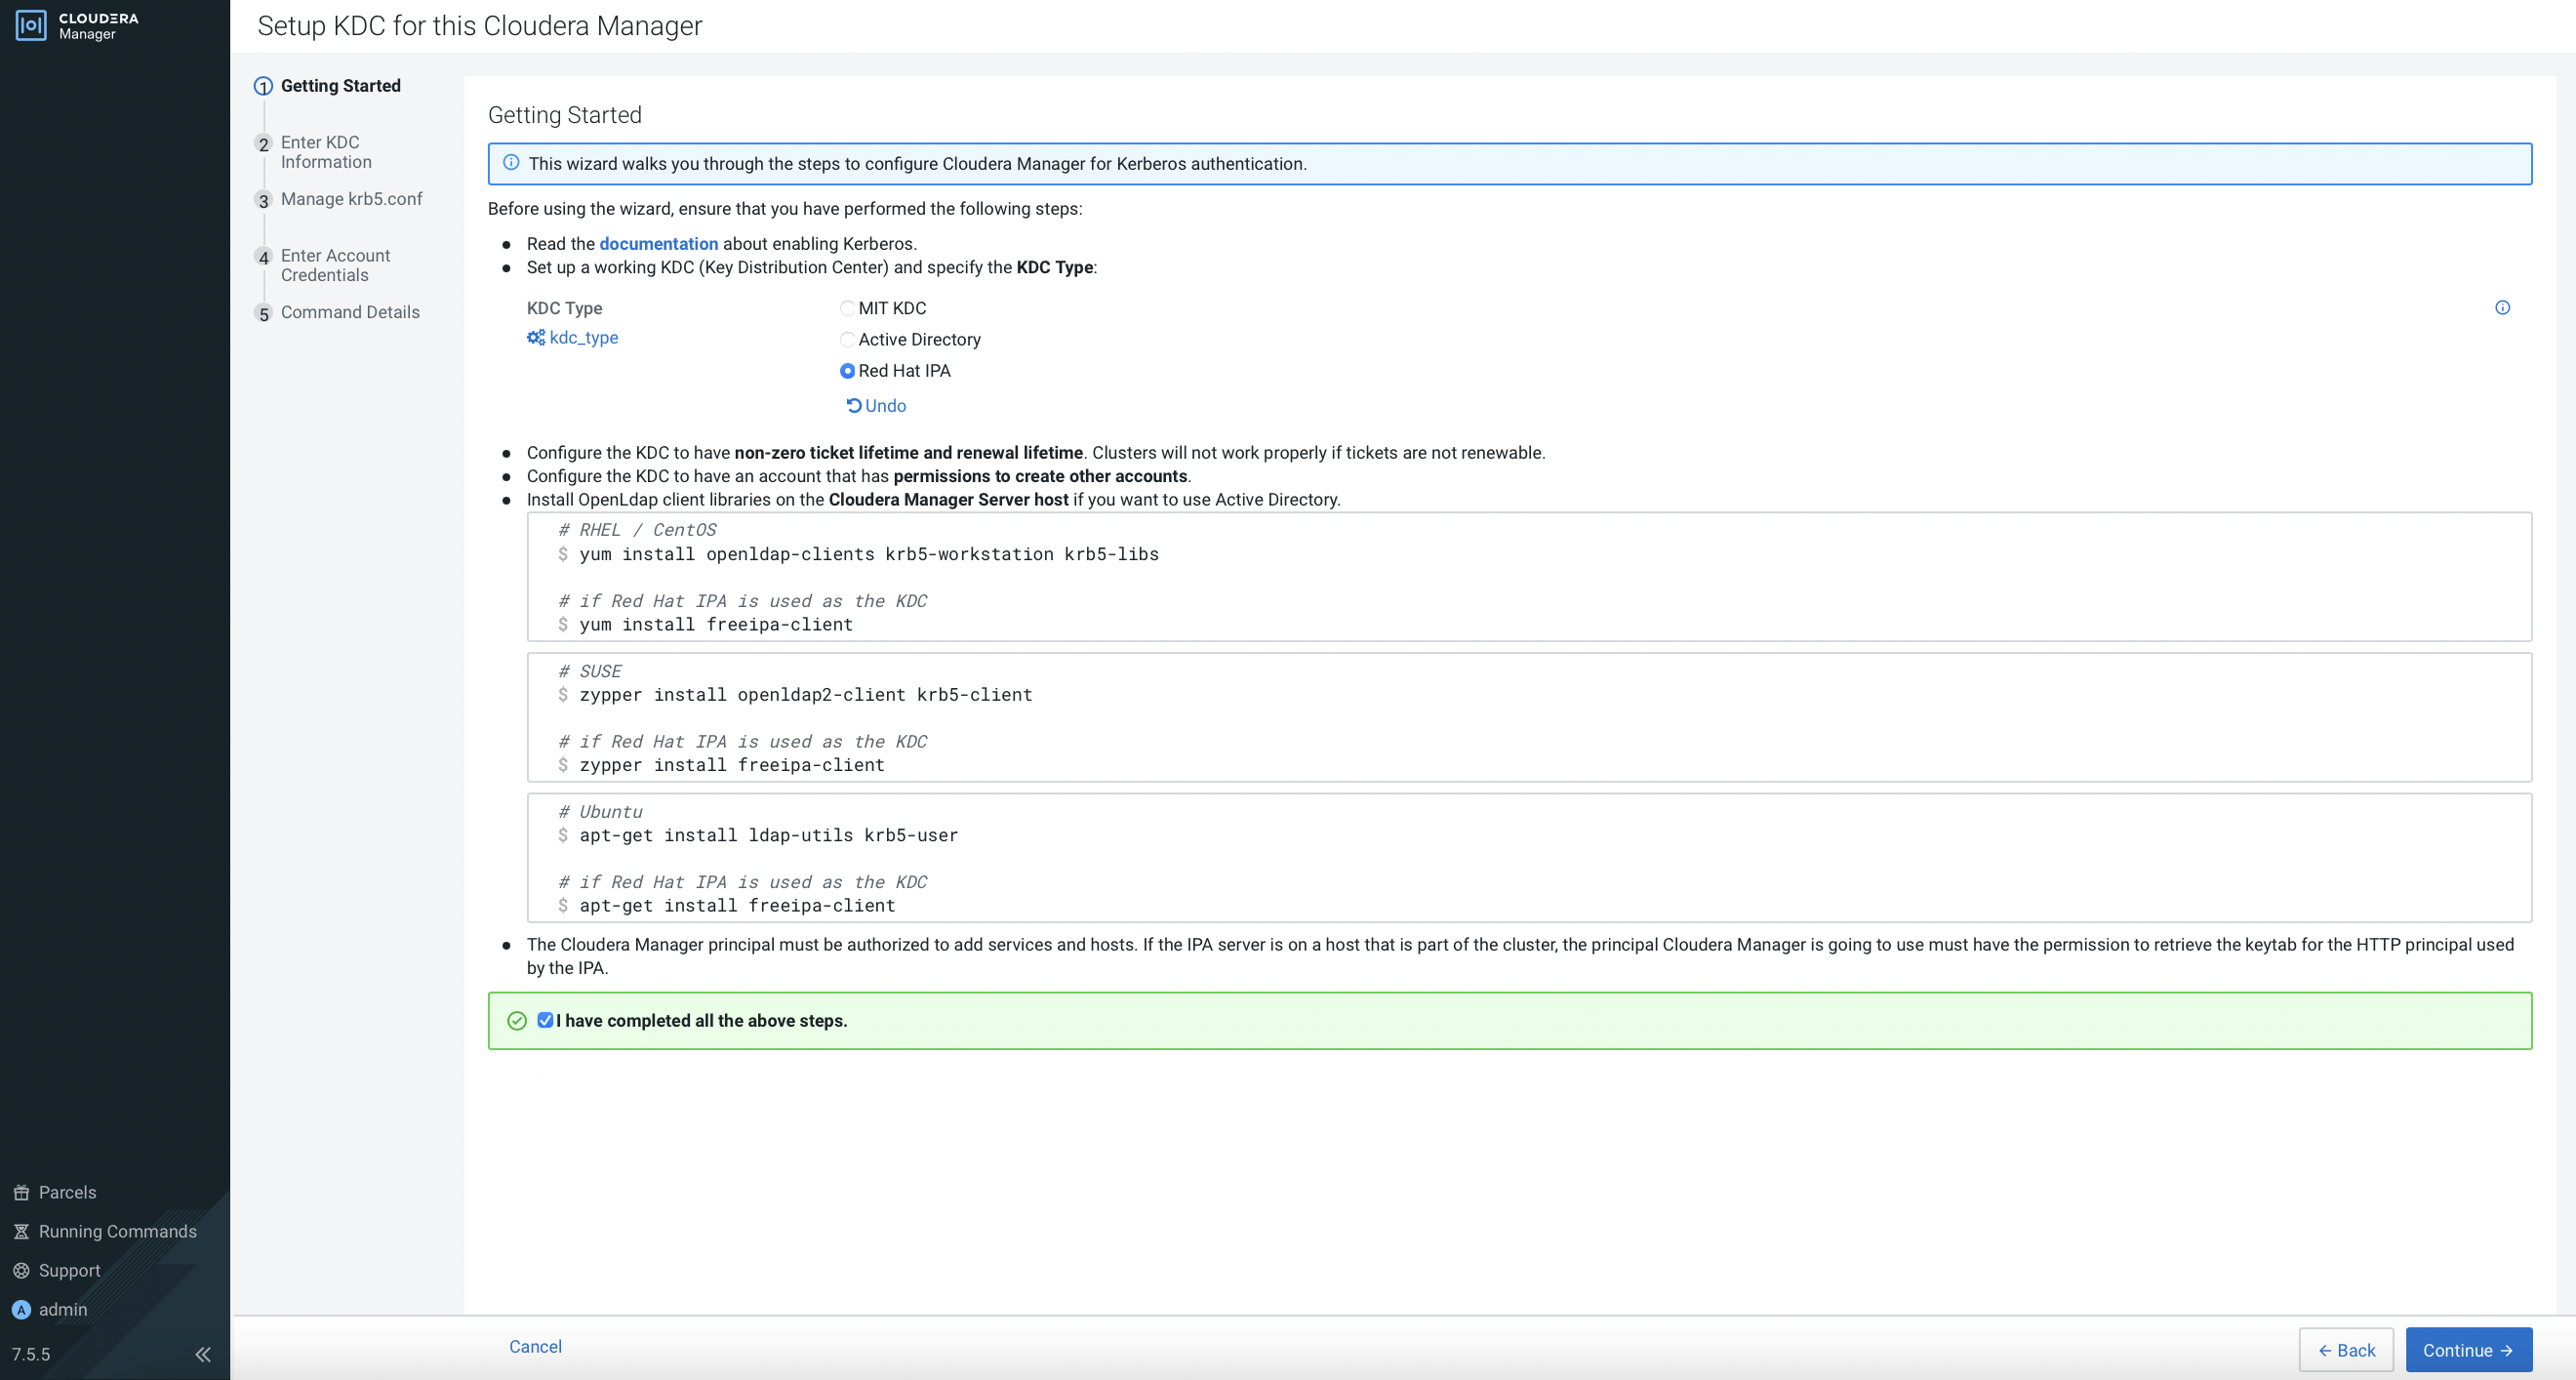
Task: Click the Parcels gift box icon
Action: (21, 1192)
